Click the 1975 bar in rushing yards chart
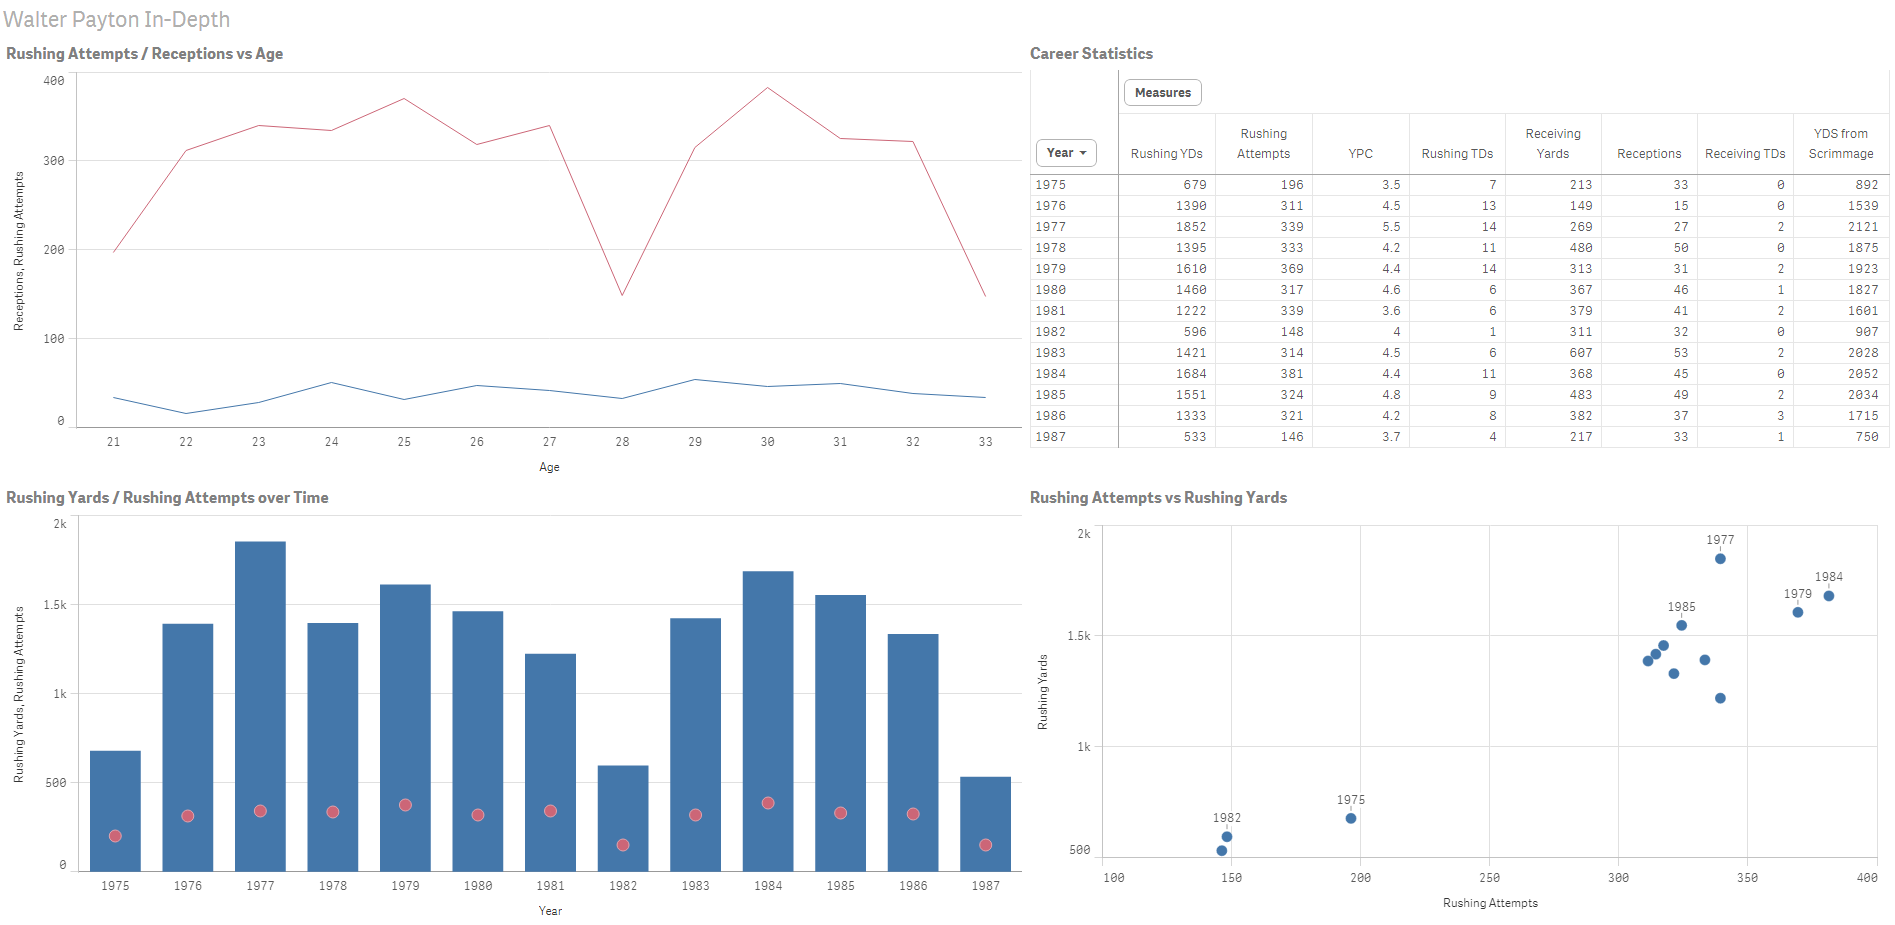The image size is (1895, 925). tap(115, 810)
